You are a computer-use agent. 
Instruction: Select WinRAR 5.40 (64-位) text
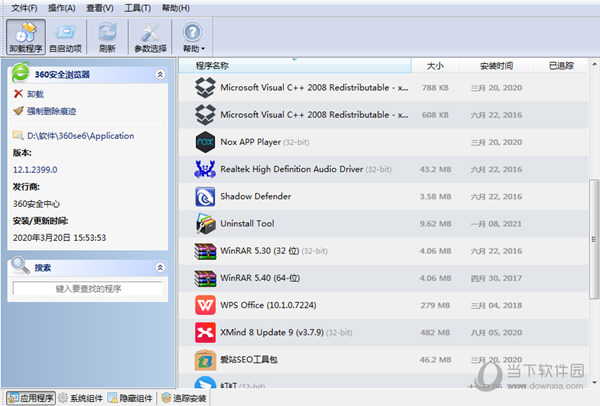point(260,278)
